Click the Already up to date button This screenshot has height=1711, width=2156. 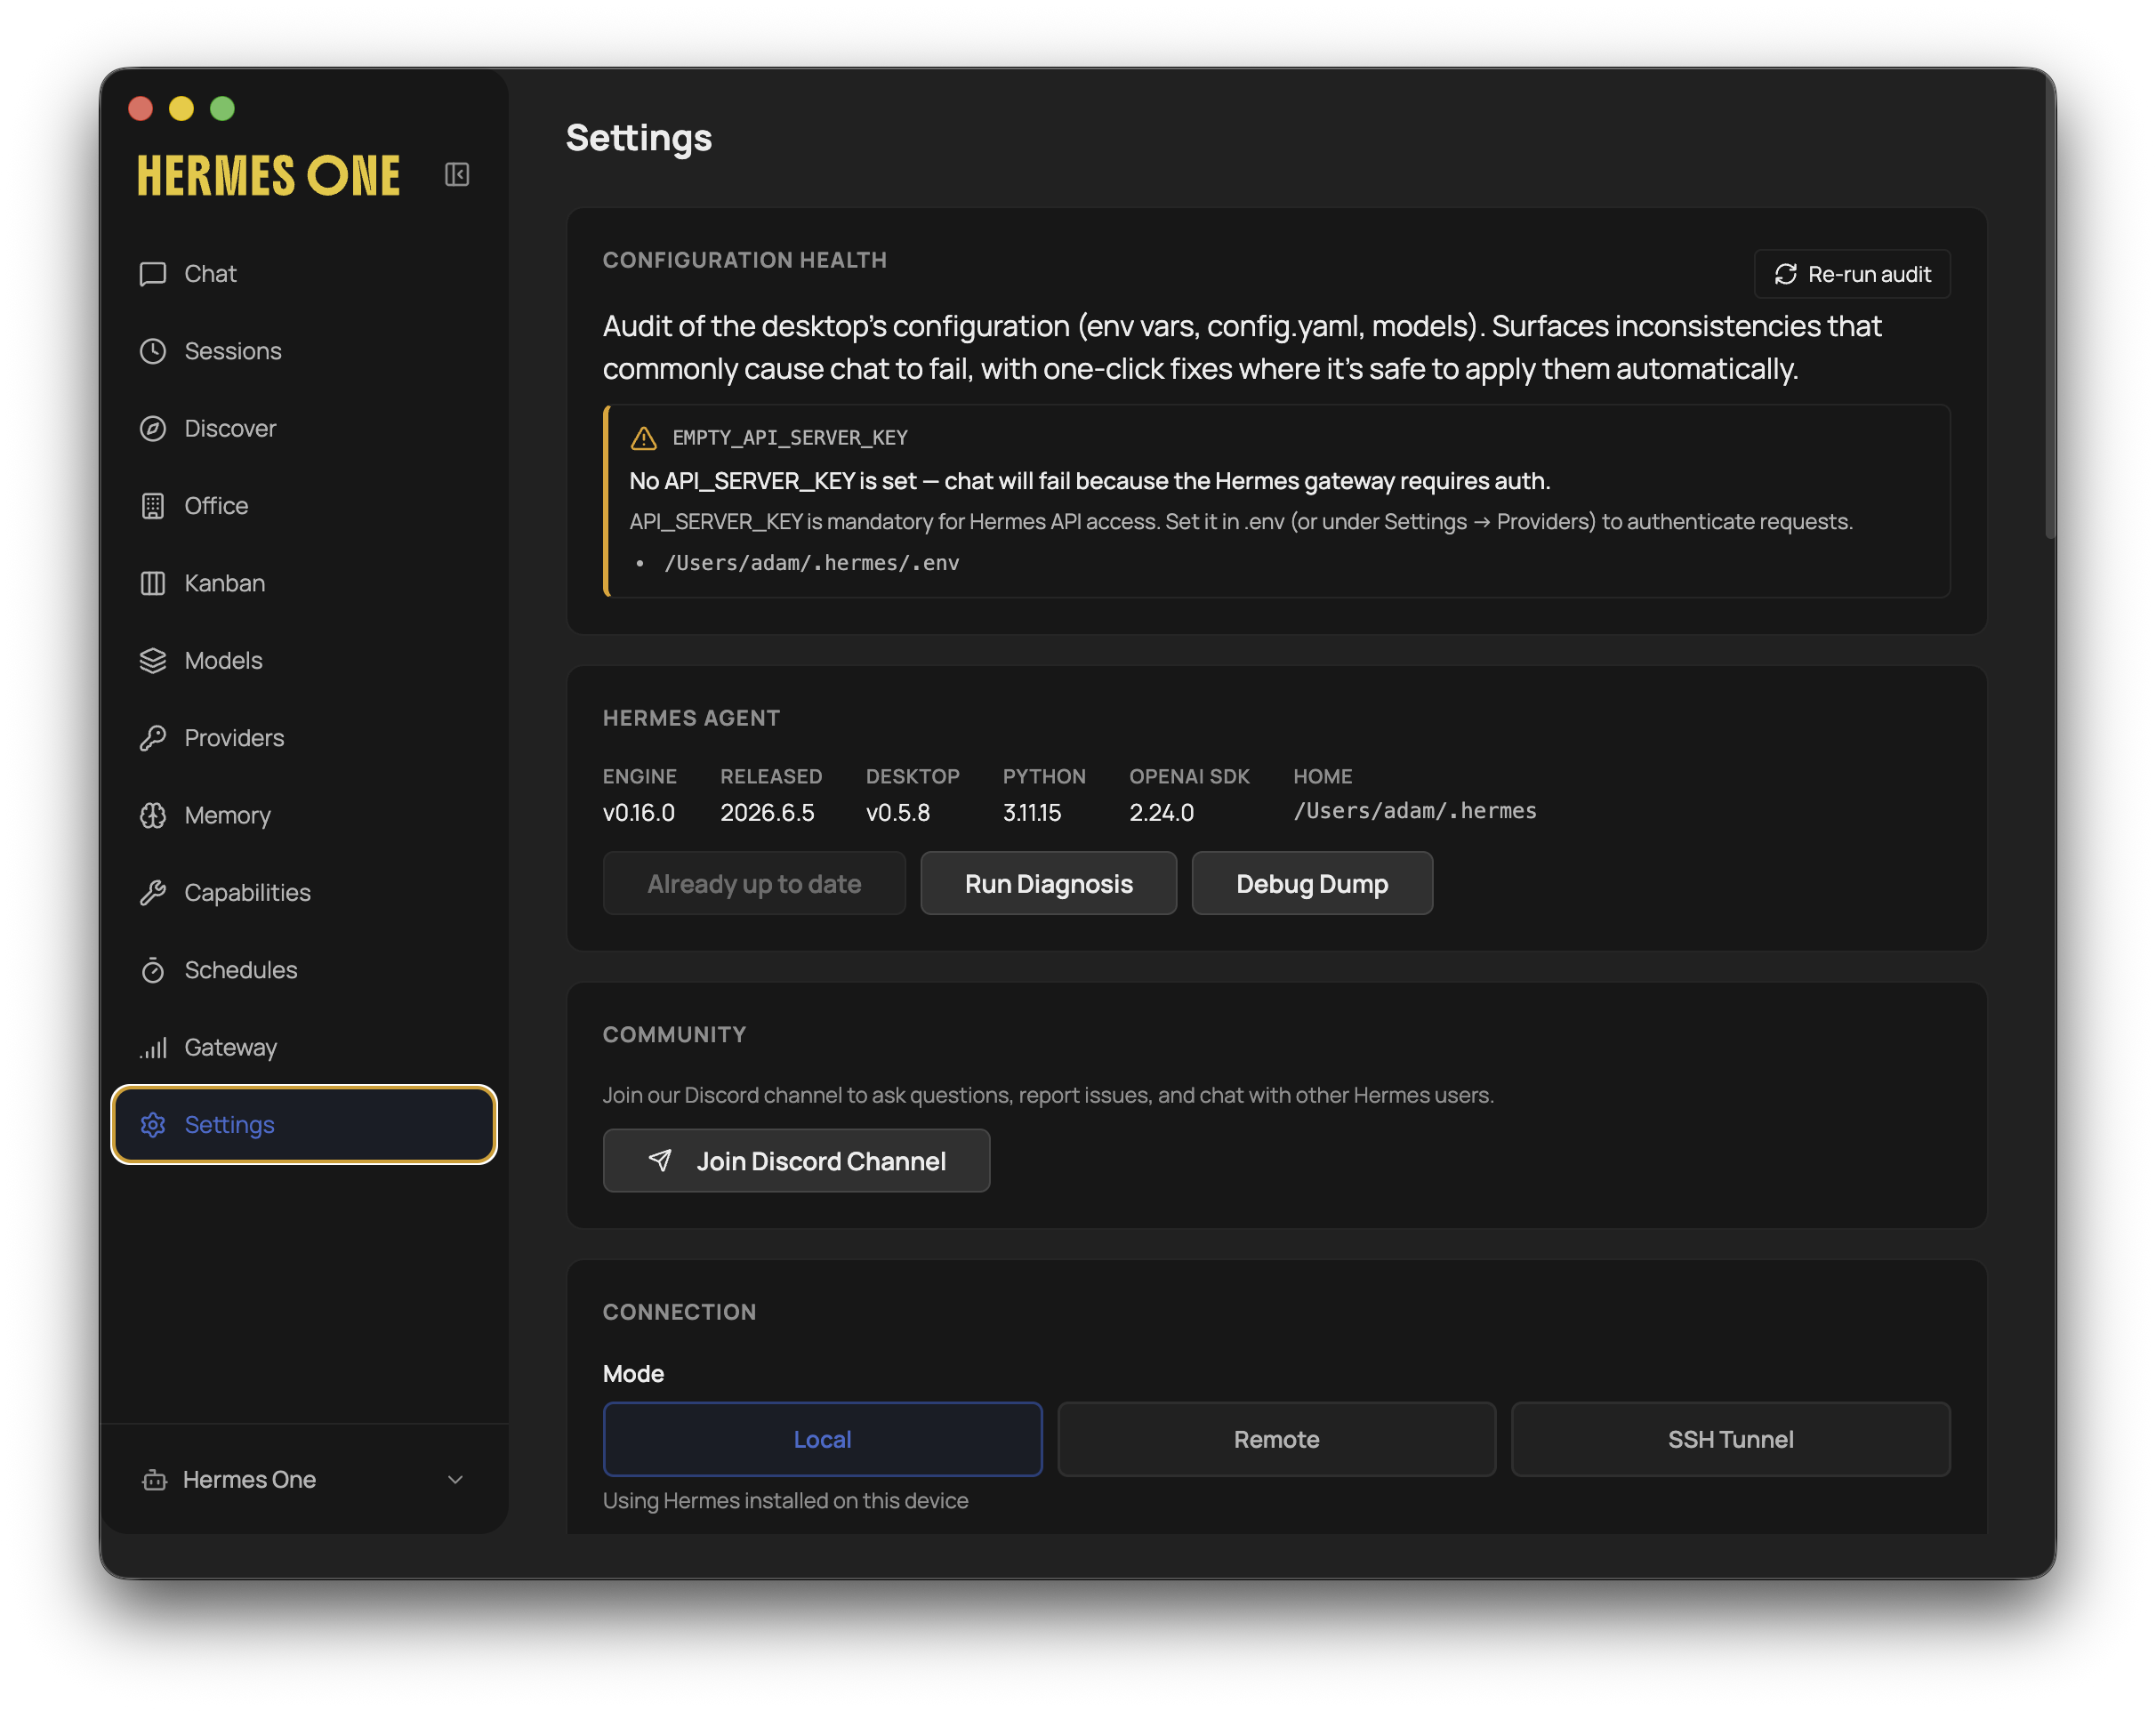click(x=754, y=883)
